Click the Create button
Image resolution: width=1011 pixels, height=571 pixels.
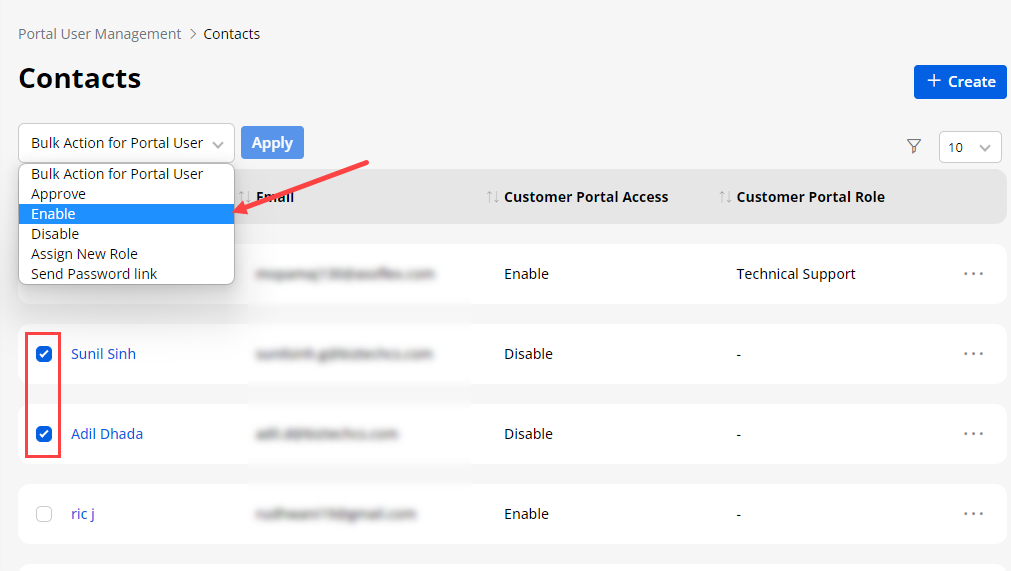click(959, 82)
